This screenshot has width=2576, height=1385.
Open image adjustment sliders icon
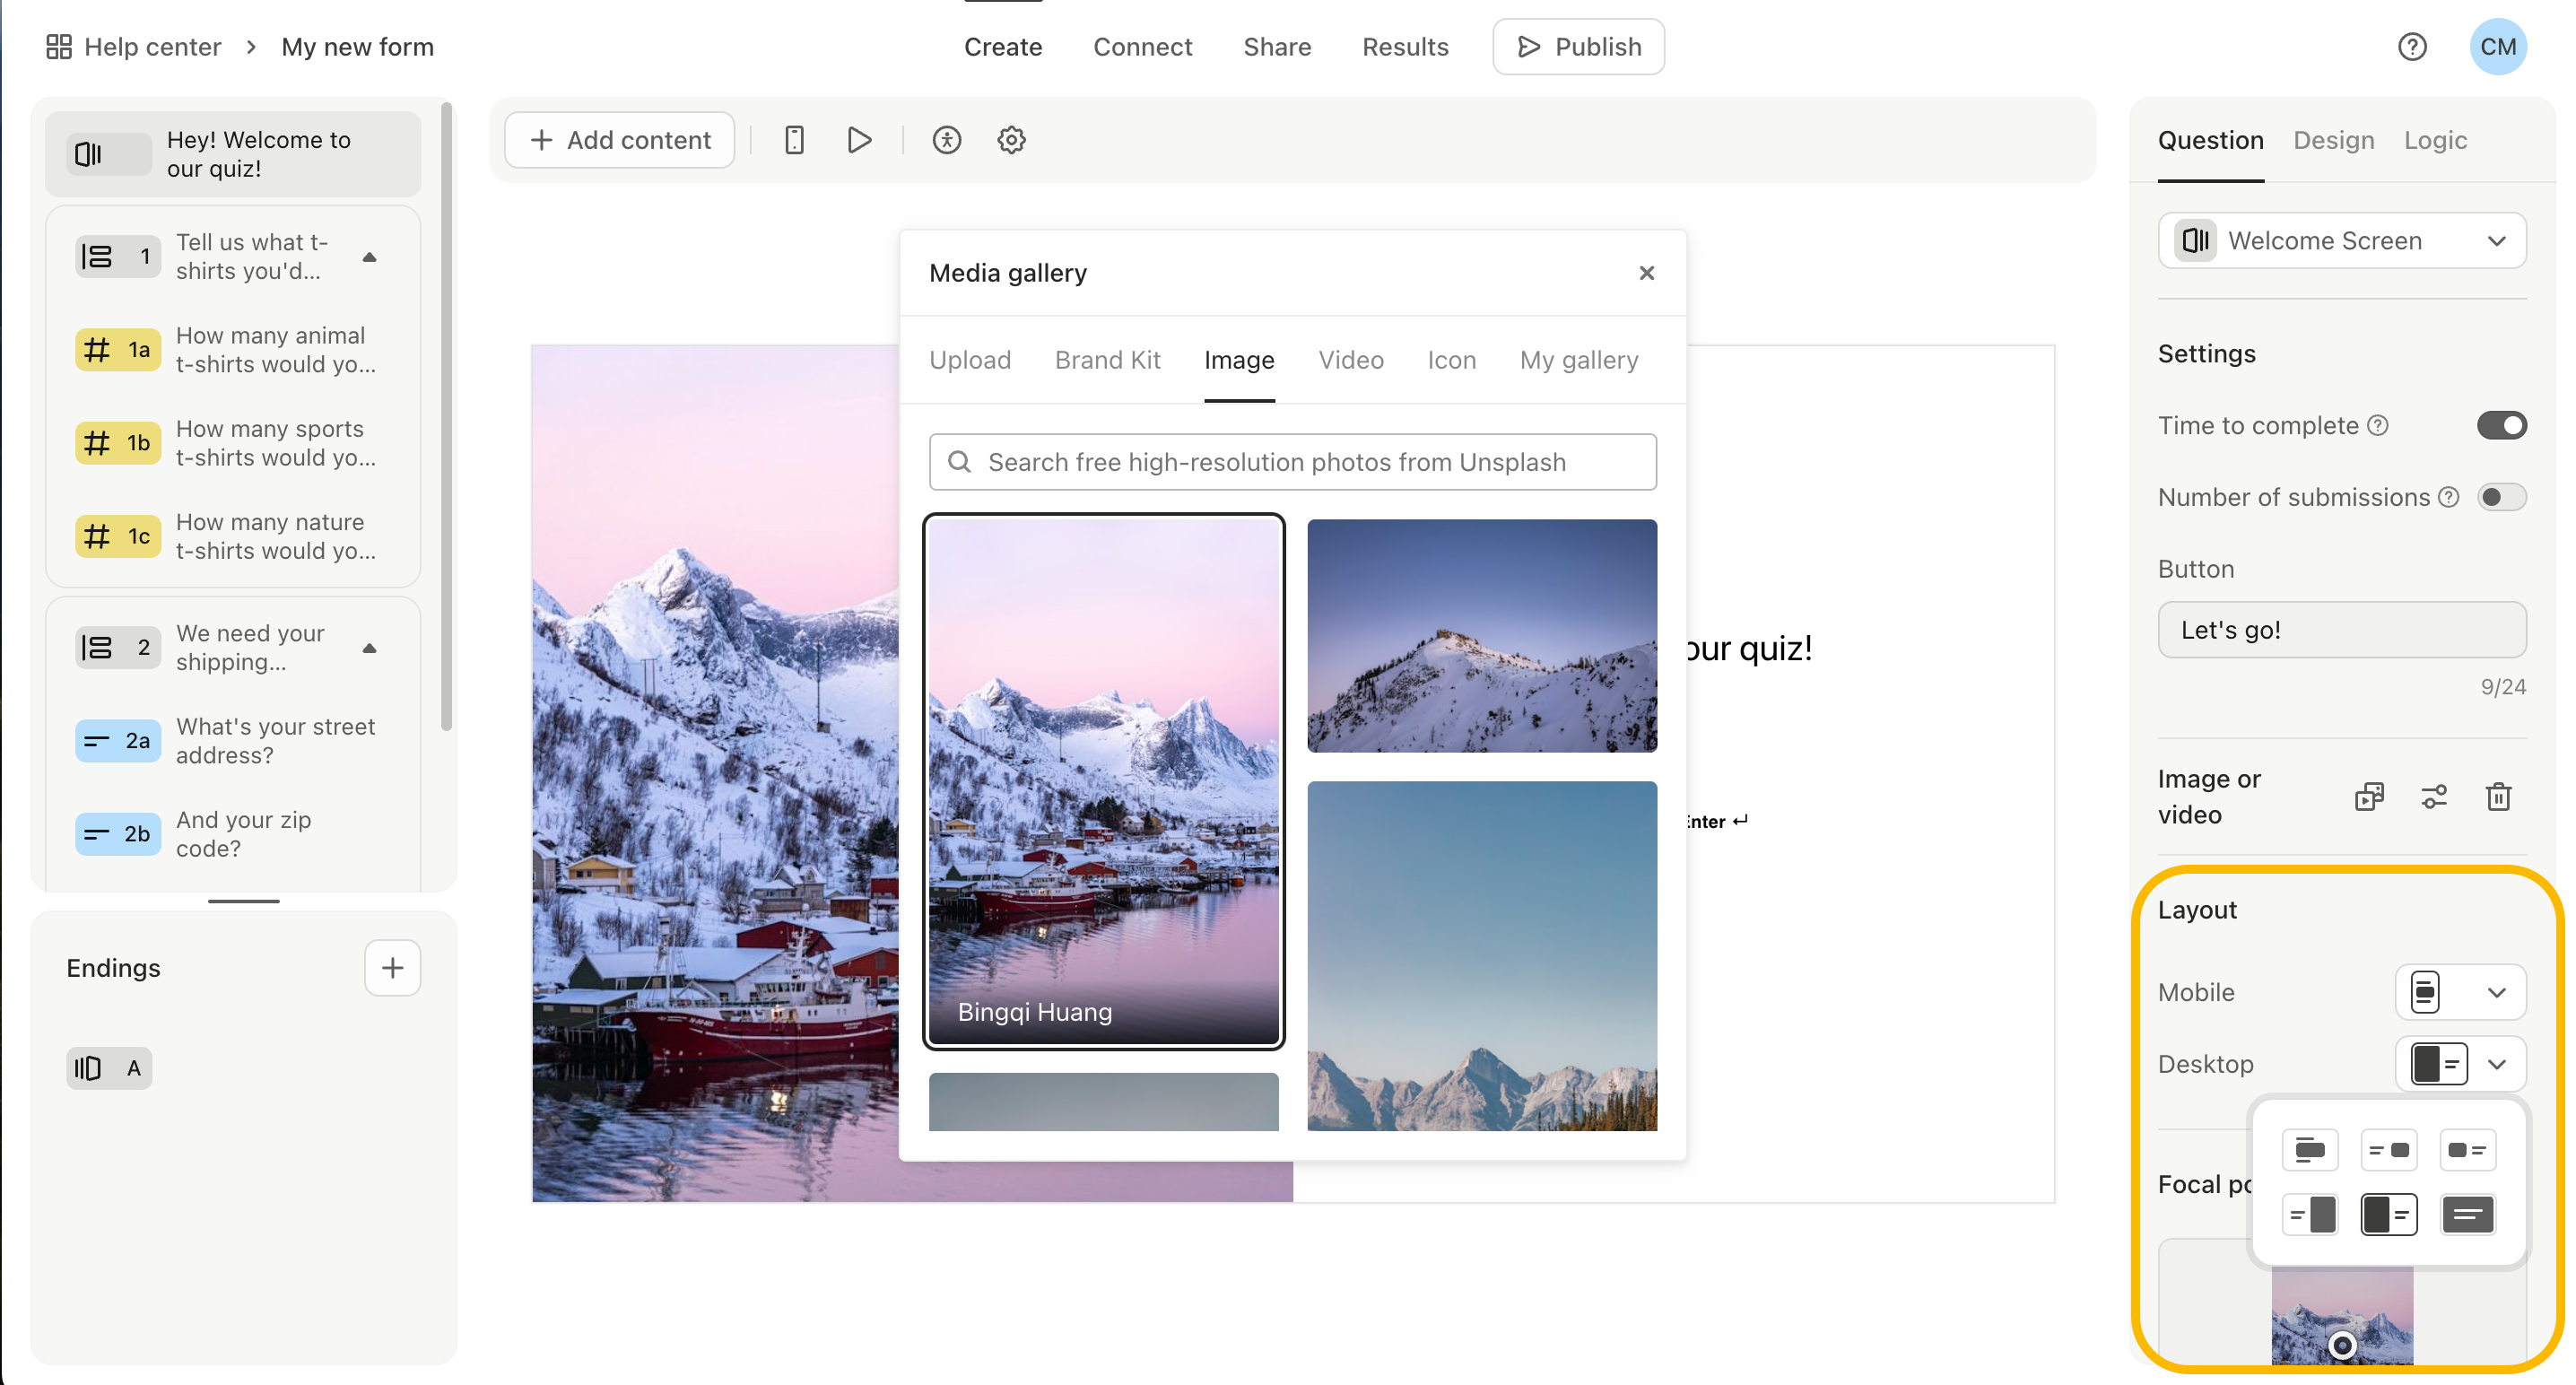[x=2434, y=797]
